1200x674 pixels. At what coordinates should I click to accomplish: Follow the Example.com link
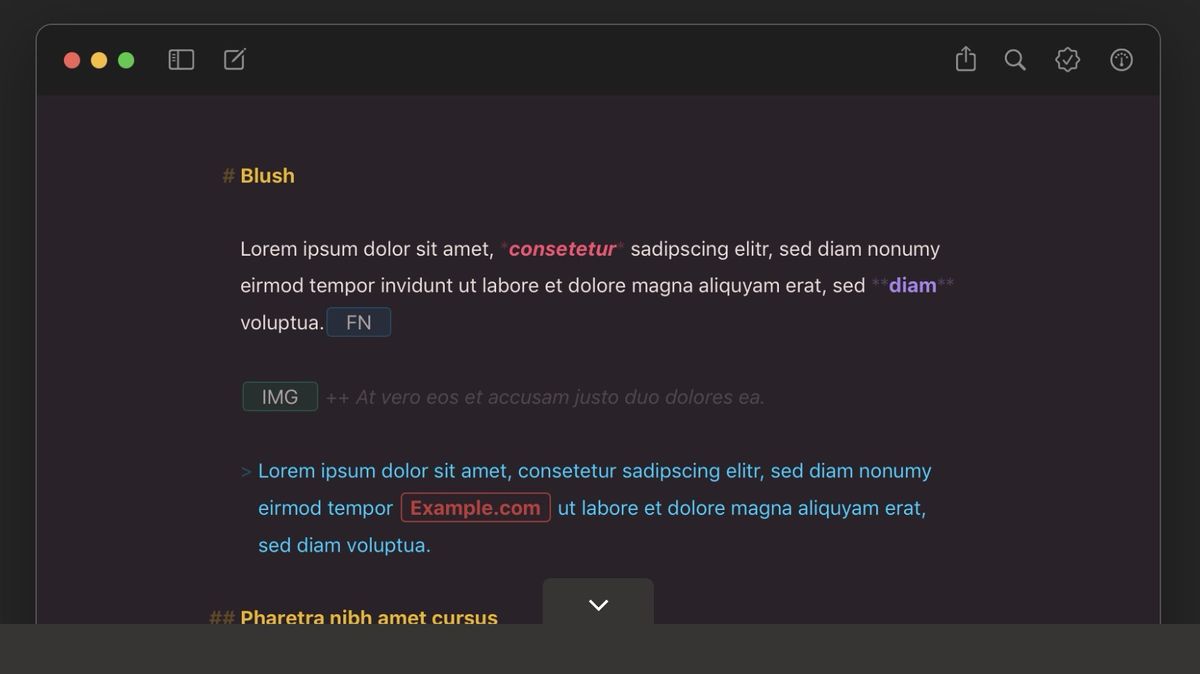point(475,508)
